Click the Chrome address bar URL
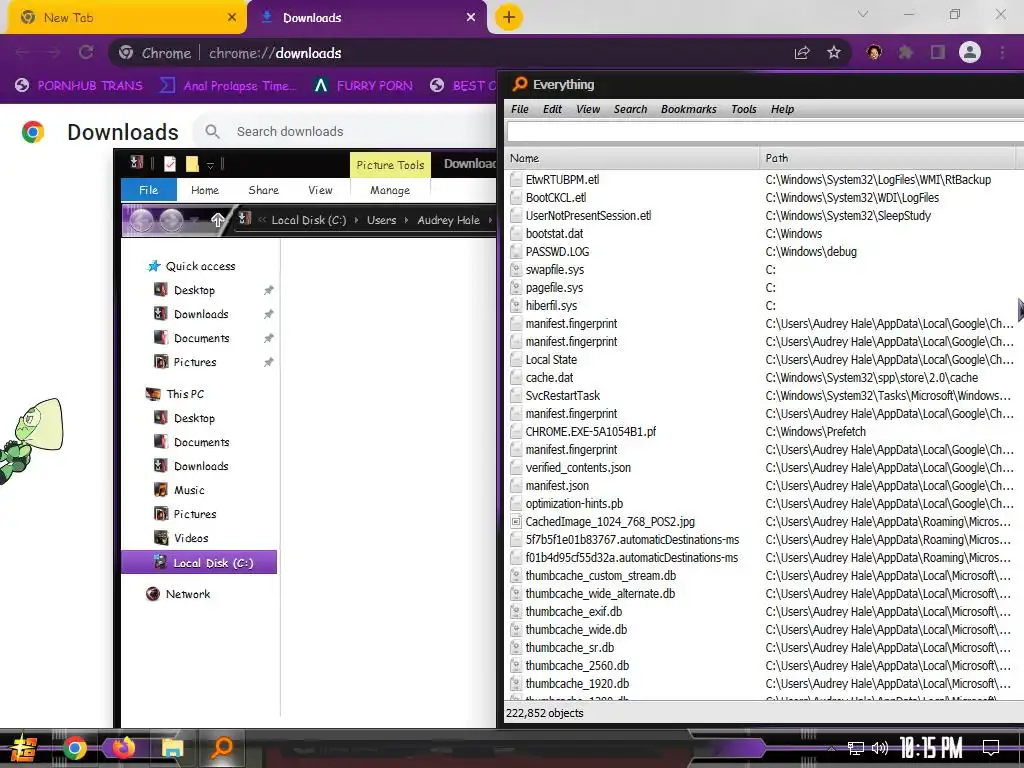Image resolution: width=1024 pixels, height=768 pixels. click(x=275, y=53)
